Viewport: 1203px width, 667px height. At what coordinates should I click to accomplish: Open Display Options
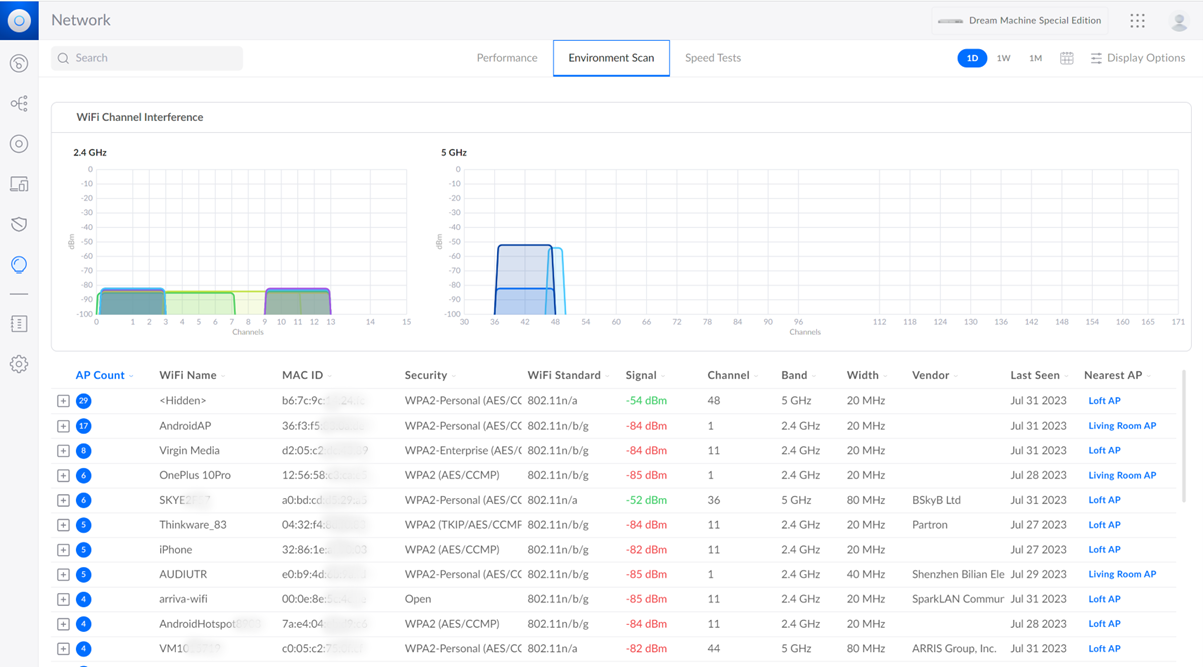tap(1137, 58)
